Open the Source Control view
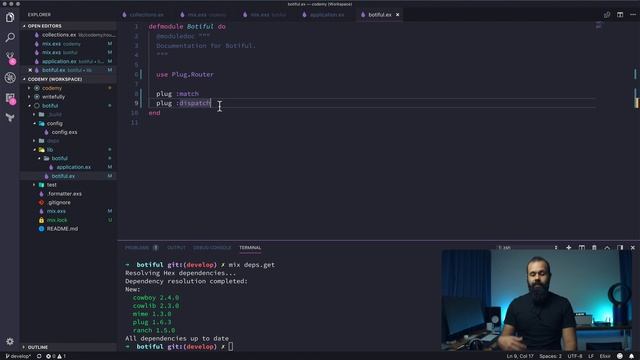 [x=10, y=57]
